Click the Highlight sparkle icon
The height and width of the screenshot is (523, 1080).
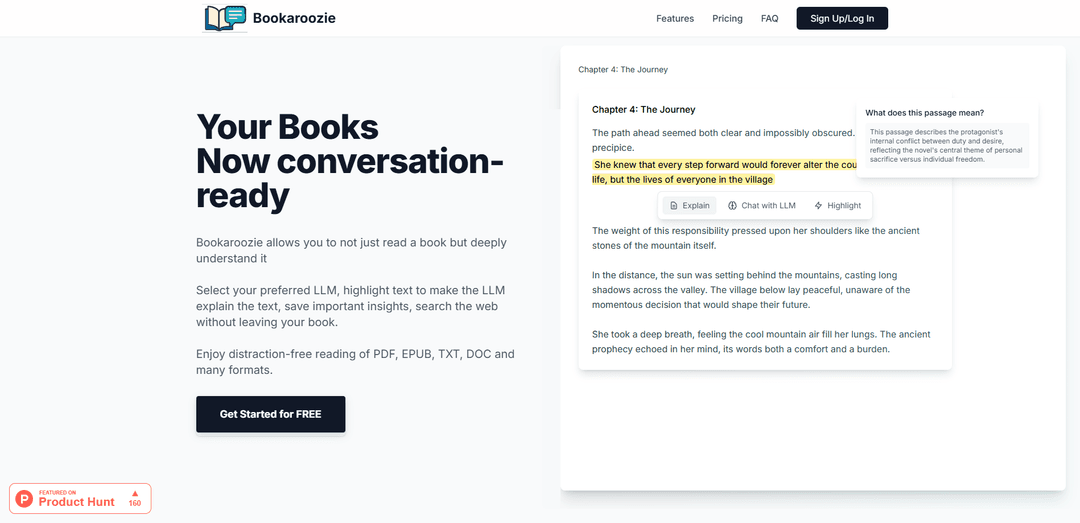(x=818, y=205)
